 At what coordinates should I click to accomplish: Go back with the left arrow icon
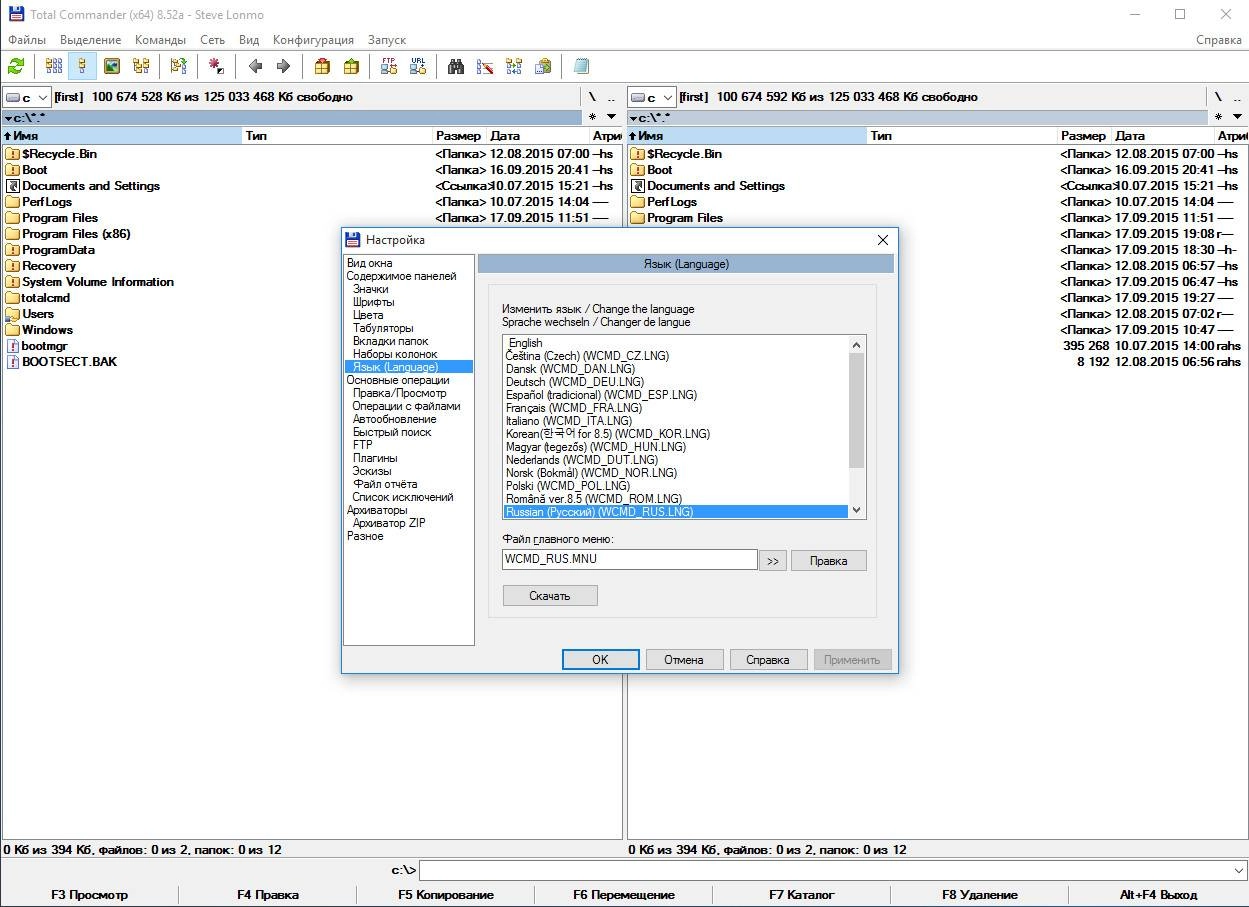tap(255, 66)
